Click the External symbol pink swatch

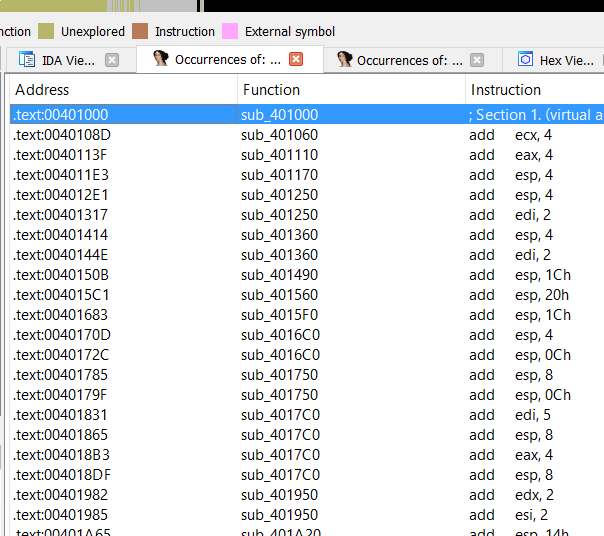(x=230, y=31)
